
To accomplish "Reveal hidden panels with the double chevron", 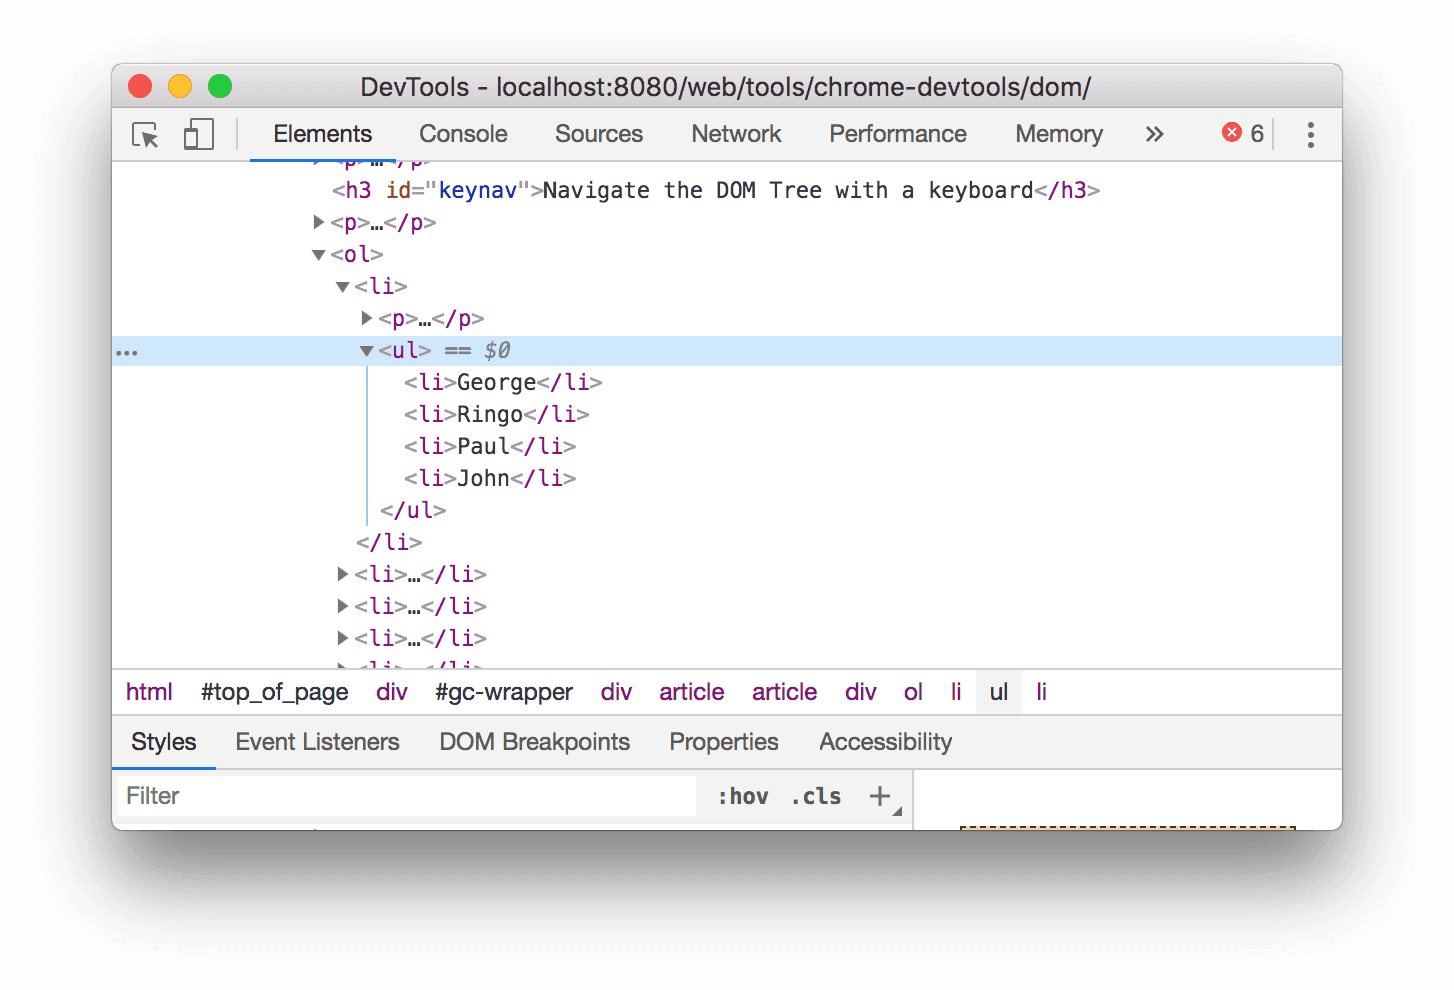I will point(1155,133).
